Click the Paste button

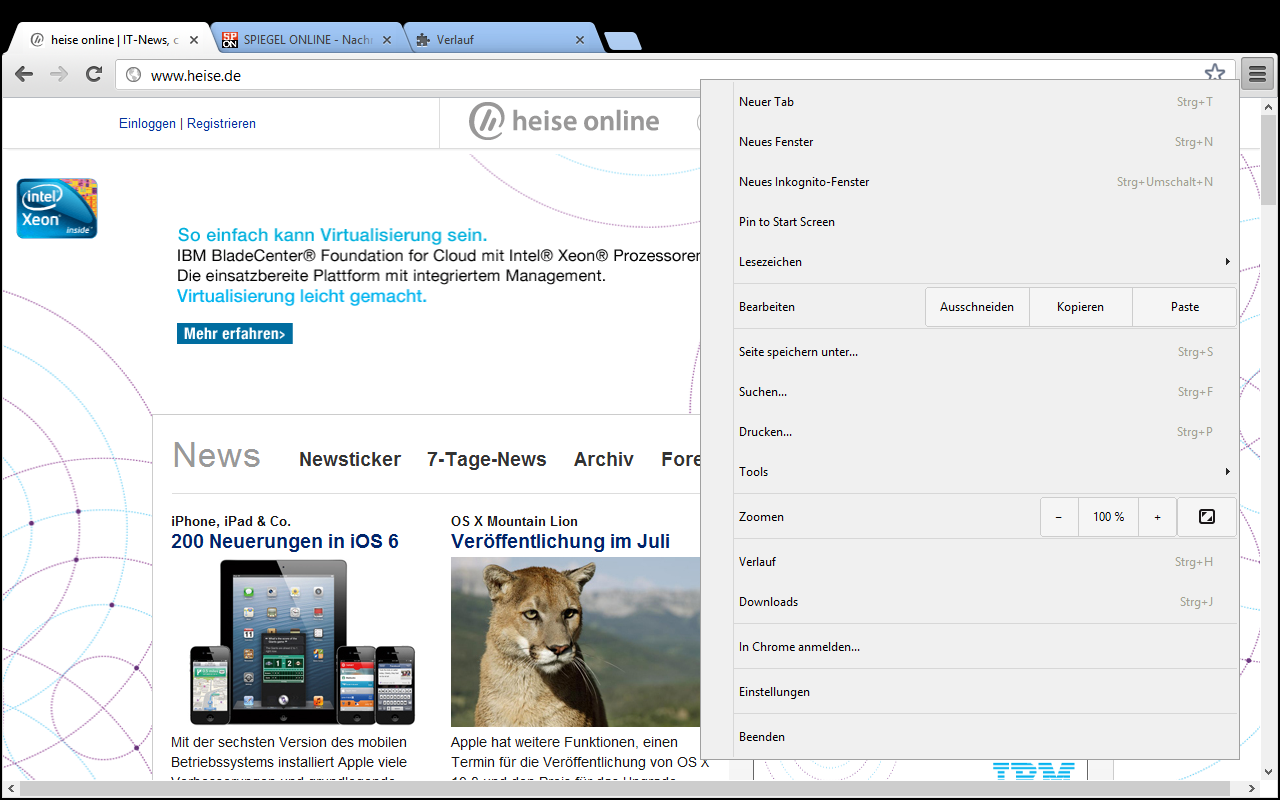click(1185, 307)
